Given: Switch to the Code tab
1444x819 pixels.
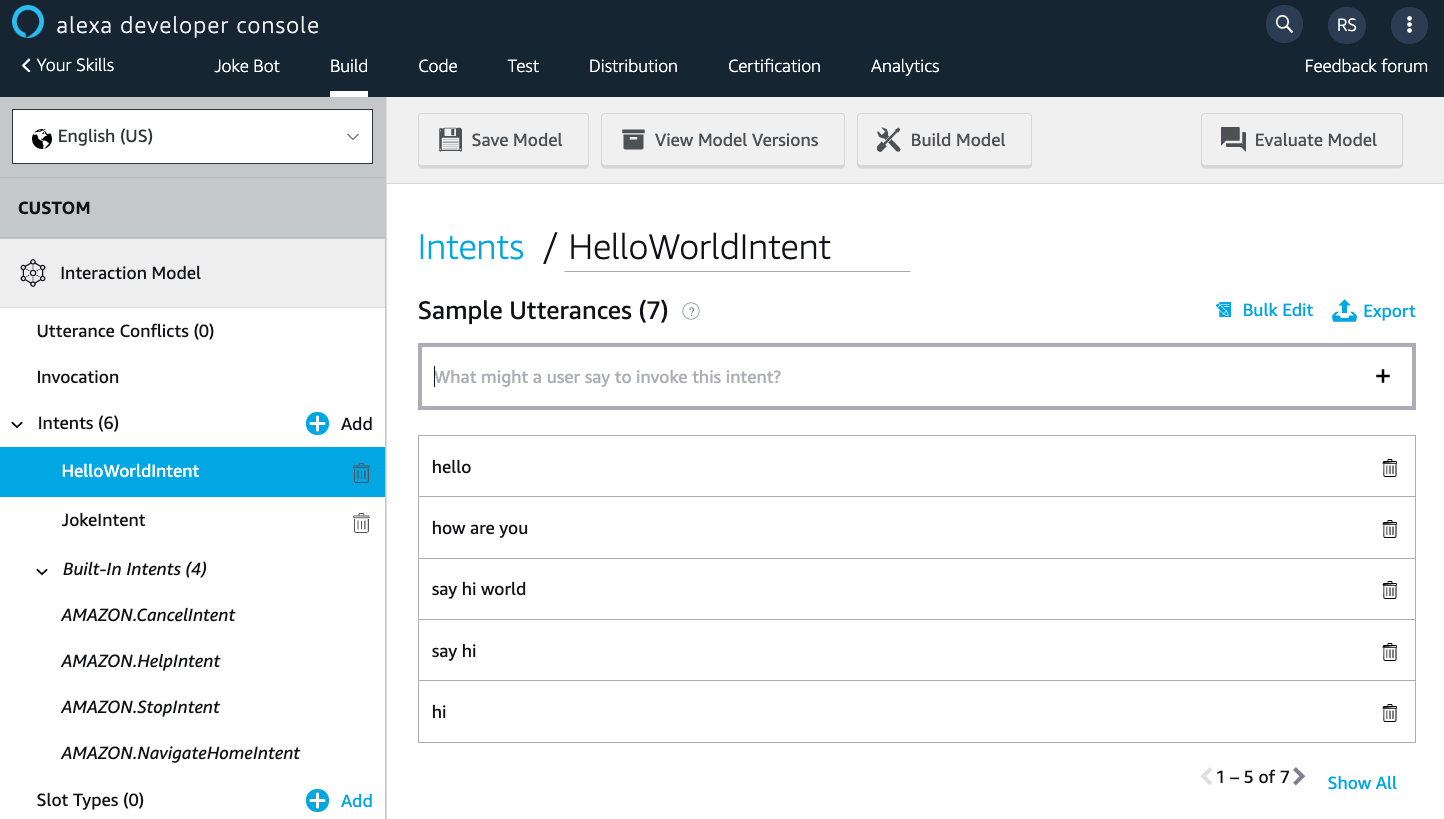Looking at the screenshot, I should [437, 66].
